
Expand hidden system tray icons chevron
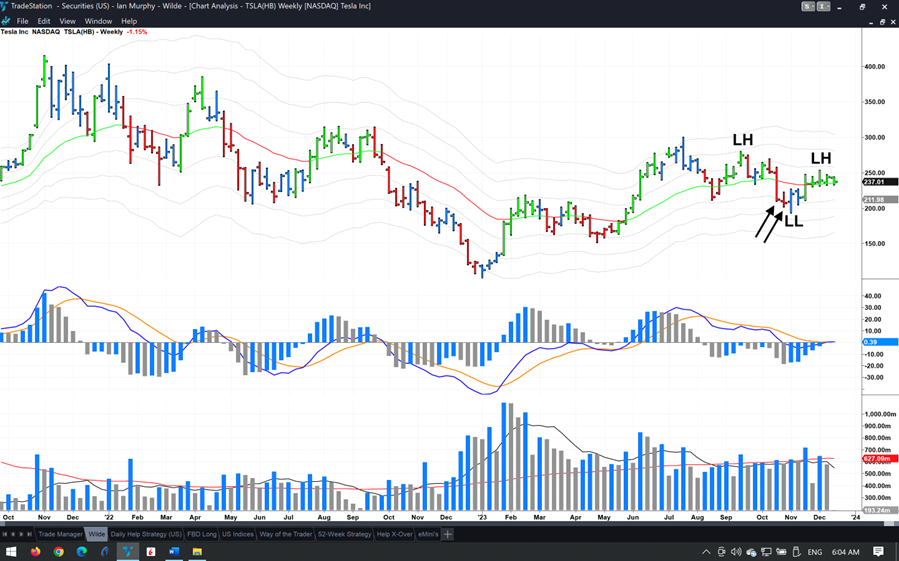click(706, 552)
